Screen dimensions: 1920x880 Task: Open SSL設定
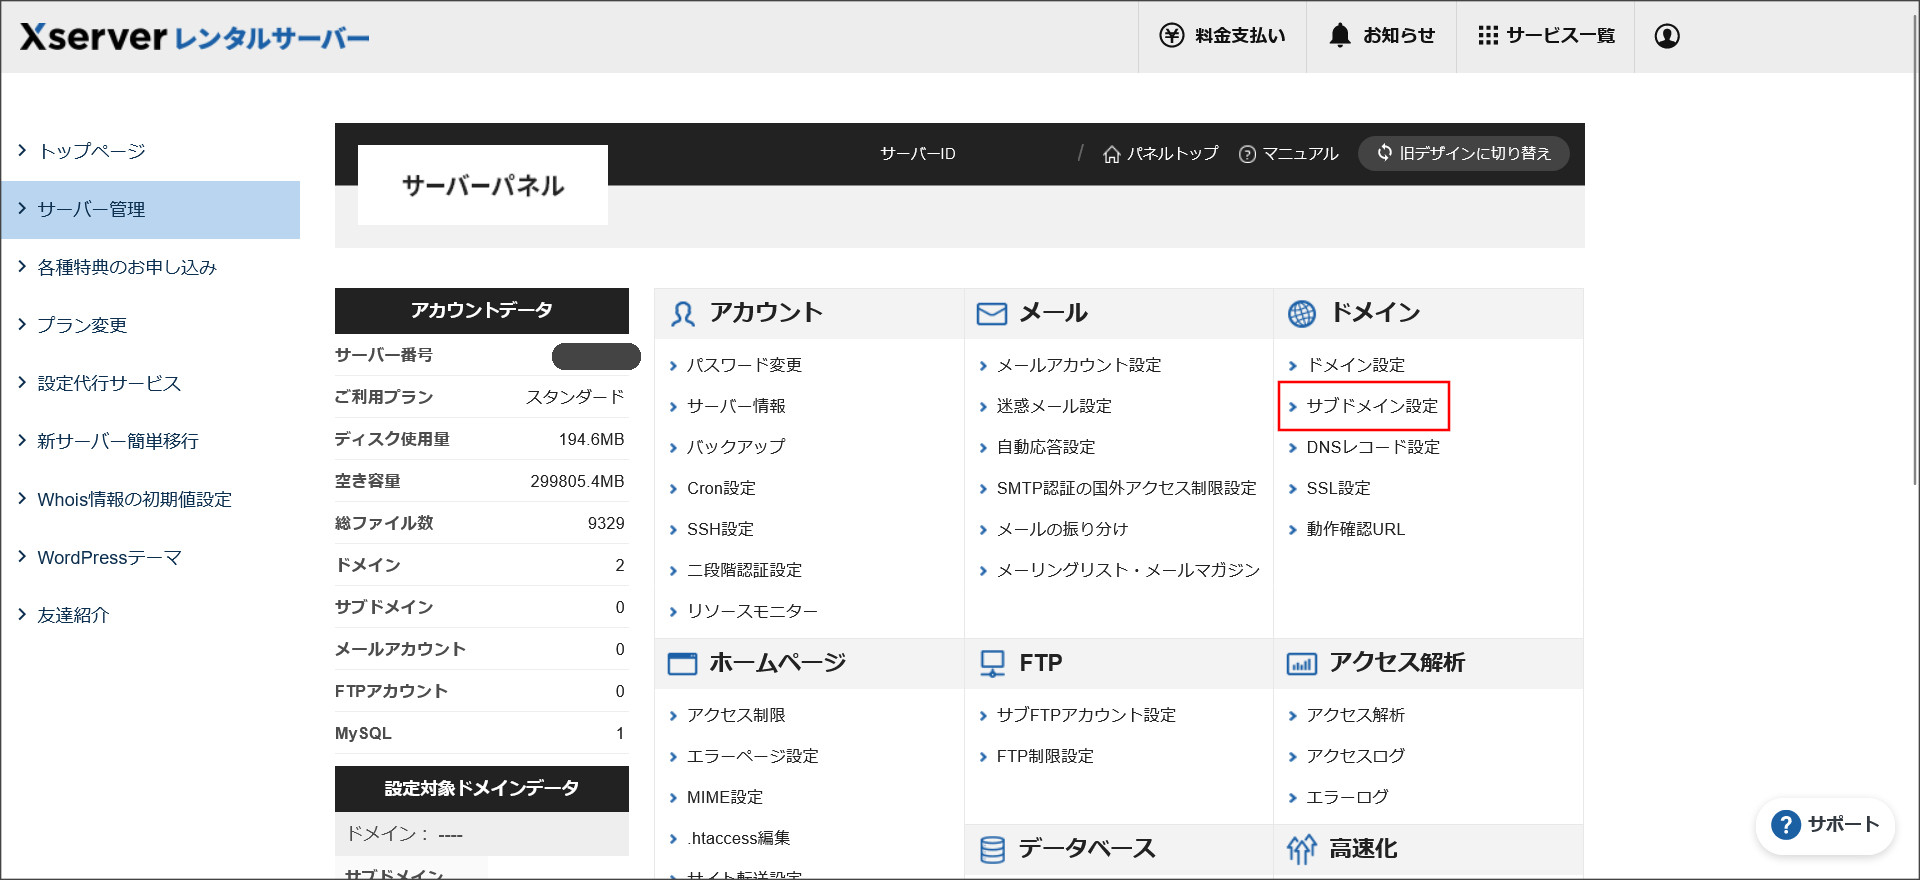1338,488
